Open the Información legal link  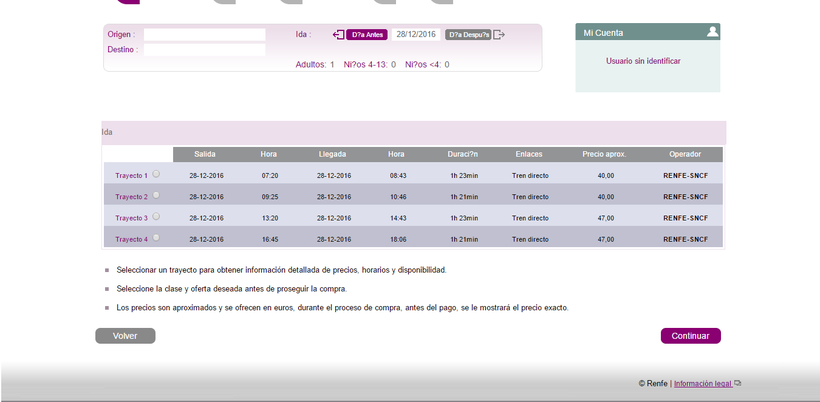702,383
